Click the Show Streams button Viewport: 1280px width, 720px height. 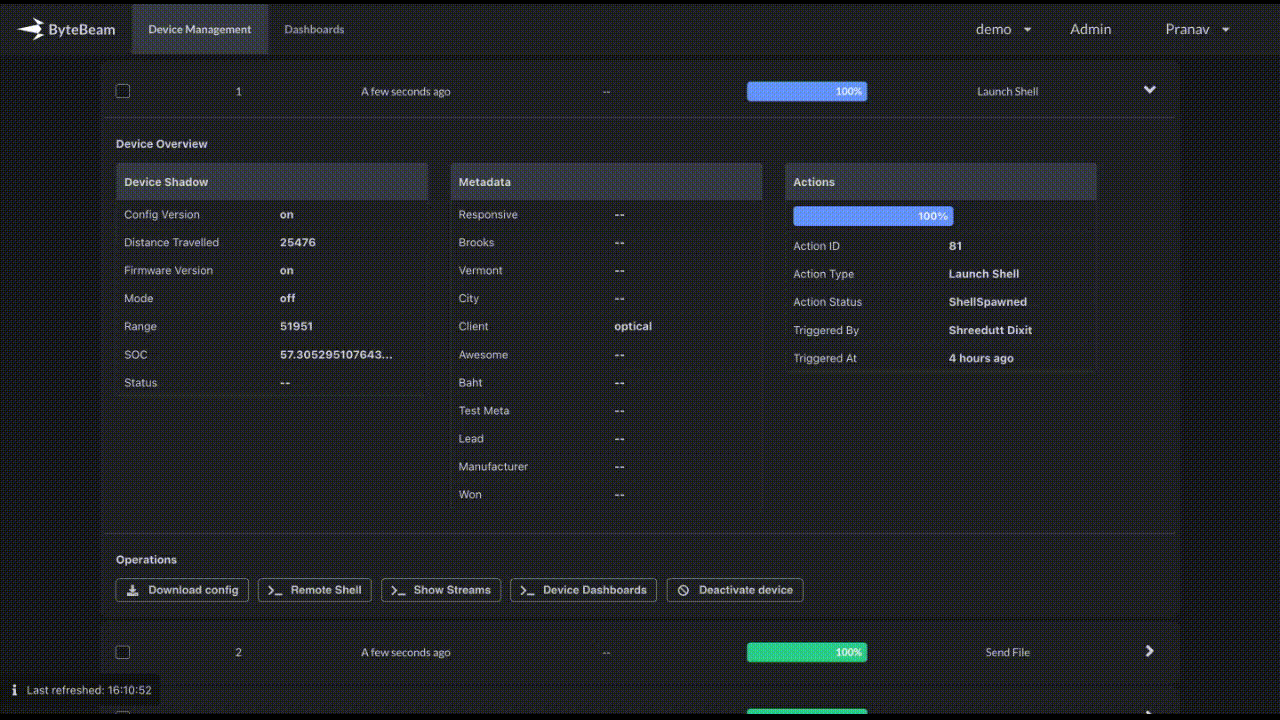coord(441,590)
